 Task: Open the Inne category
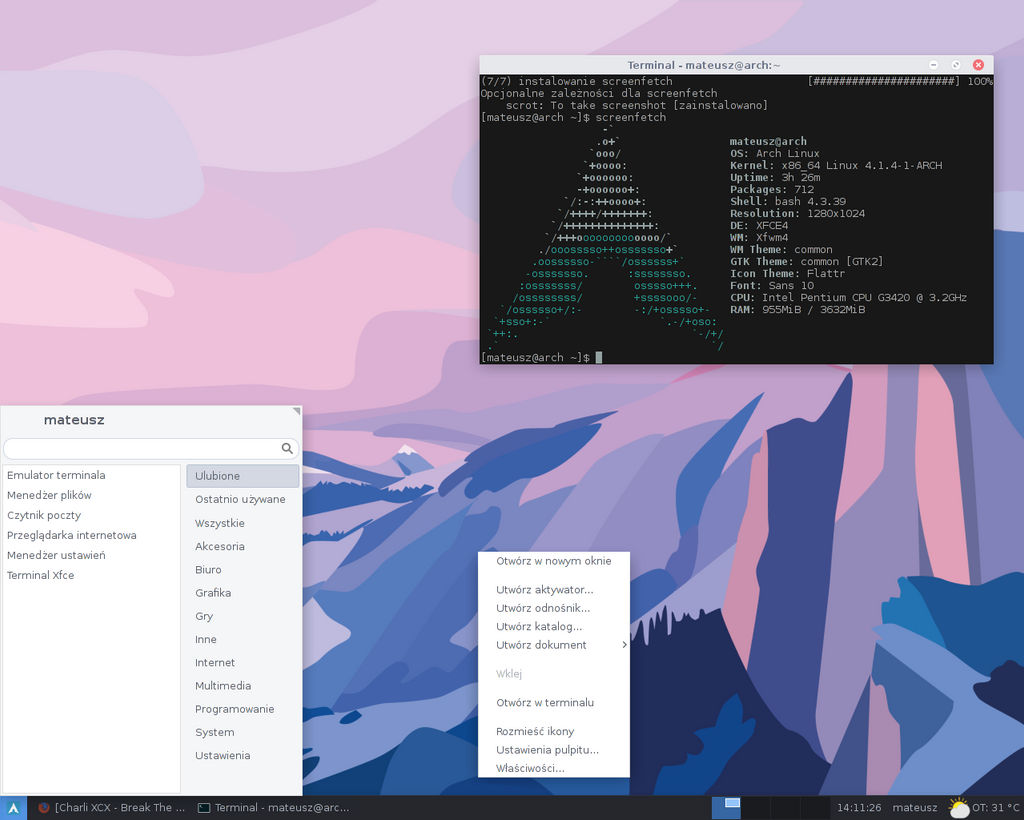click(243, 639)
